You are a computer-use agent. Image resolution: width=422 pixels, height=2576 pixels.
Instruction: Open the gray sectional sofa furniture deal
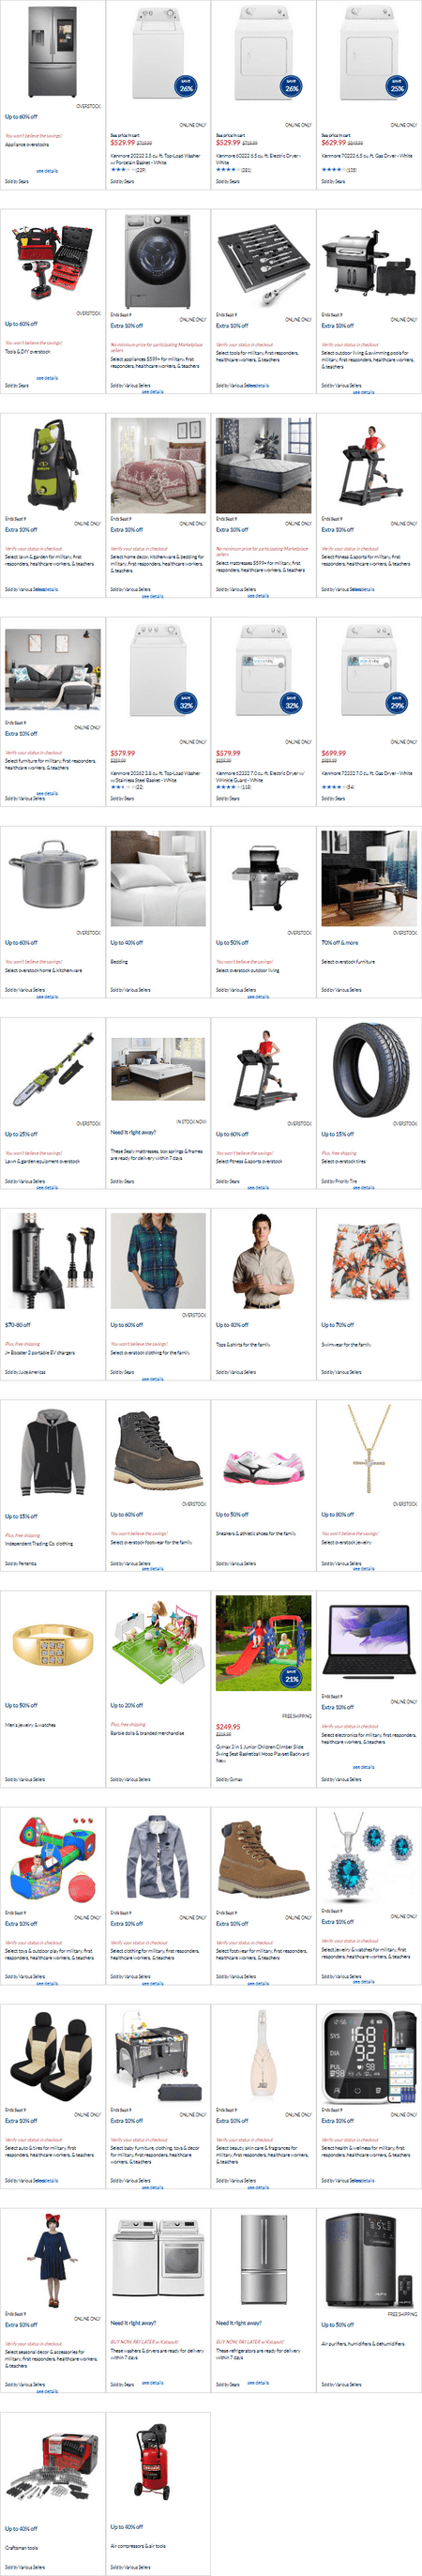53,669
